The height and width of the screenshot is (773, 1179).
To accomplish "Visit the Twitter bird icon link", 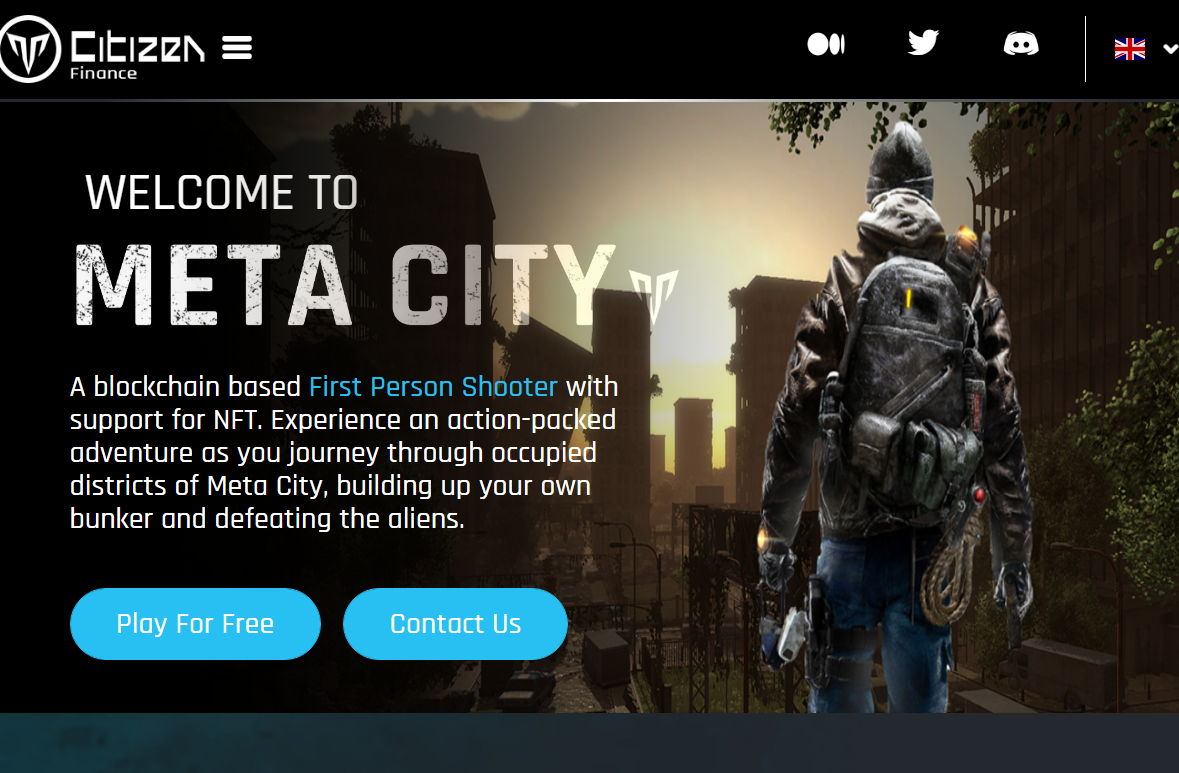I will tap(923, 43).
